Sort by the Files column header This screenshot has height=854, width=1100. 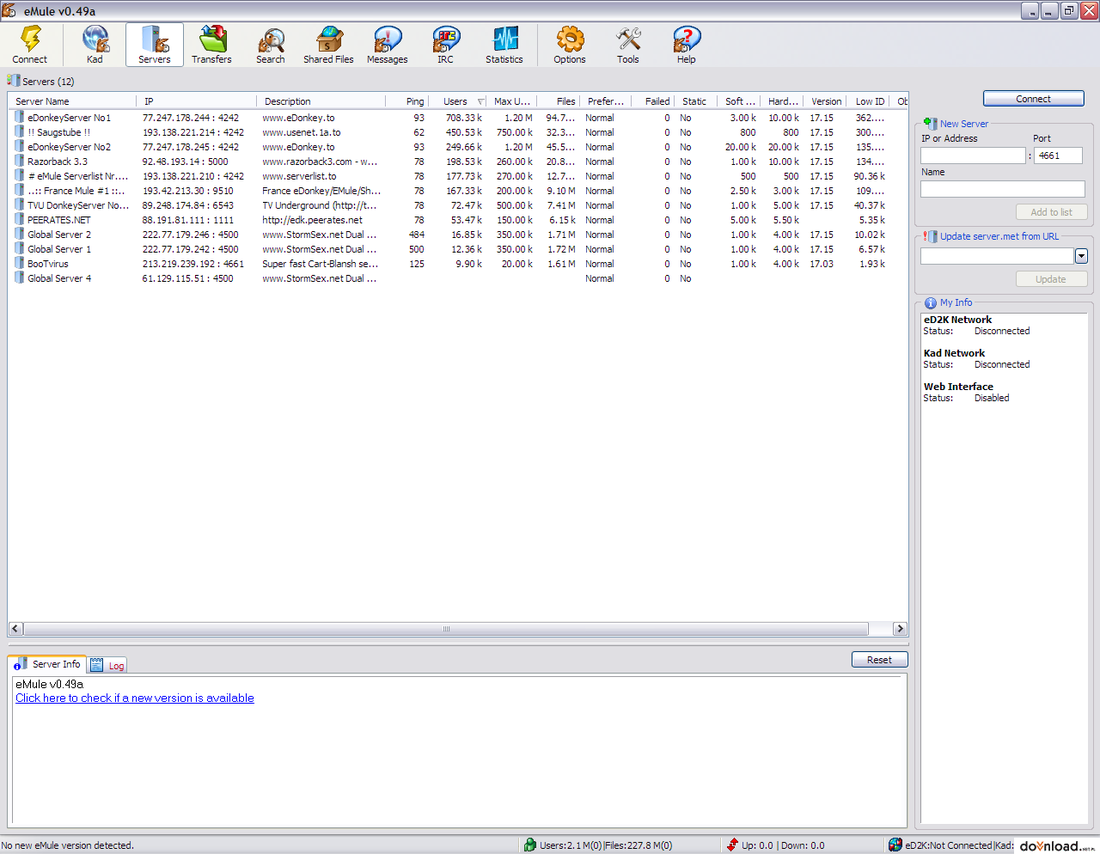(x=558, y=101)
